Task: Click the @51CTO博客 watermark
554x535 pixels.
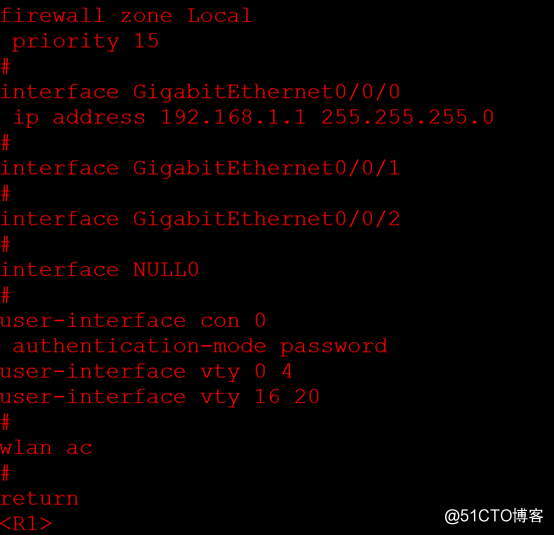Action: pos(494,516)
